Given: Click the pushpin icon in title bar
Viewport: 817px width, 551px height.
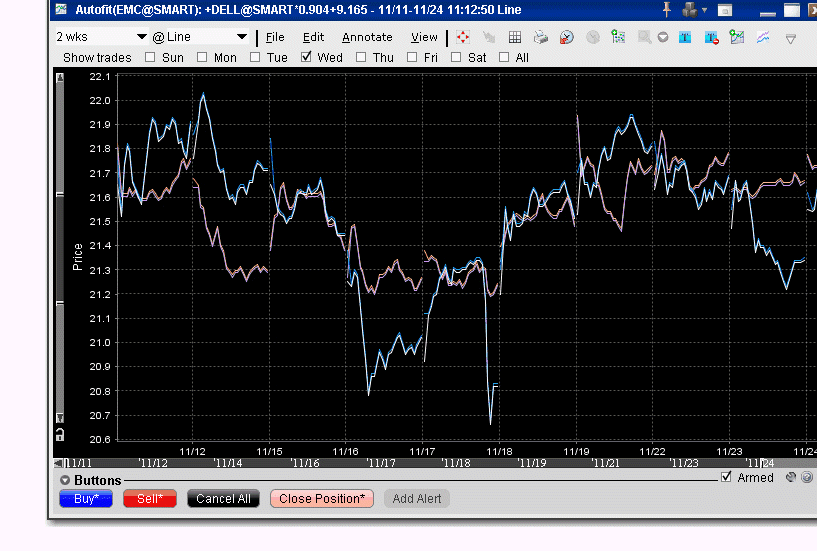Looking at the screenshot, I should tap(667, 10).
